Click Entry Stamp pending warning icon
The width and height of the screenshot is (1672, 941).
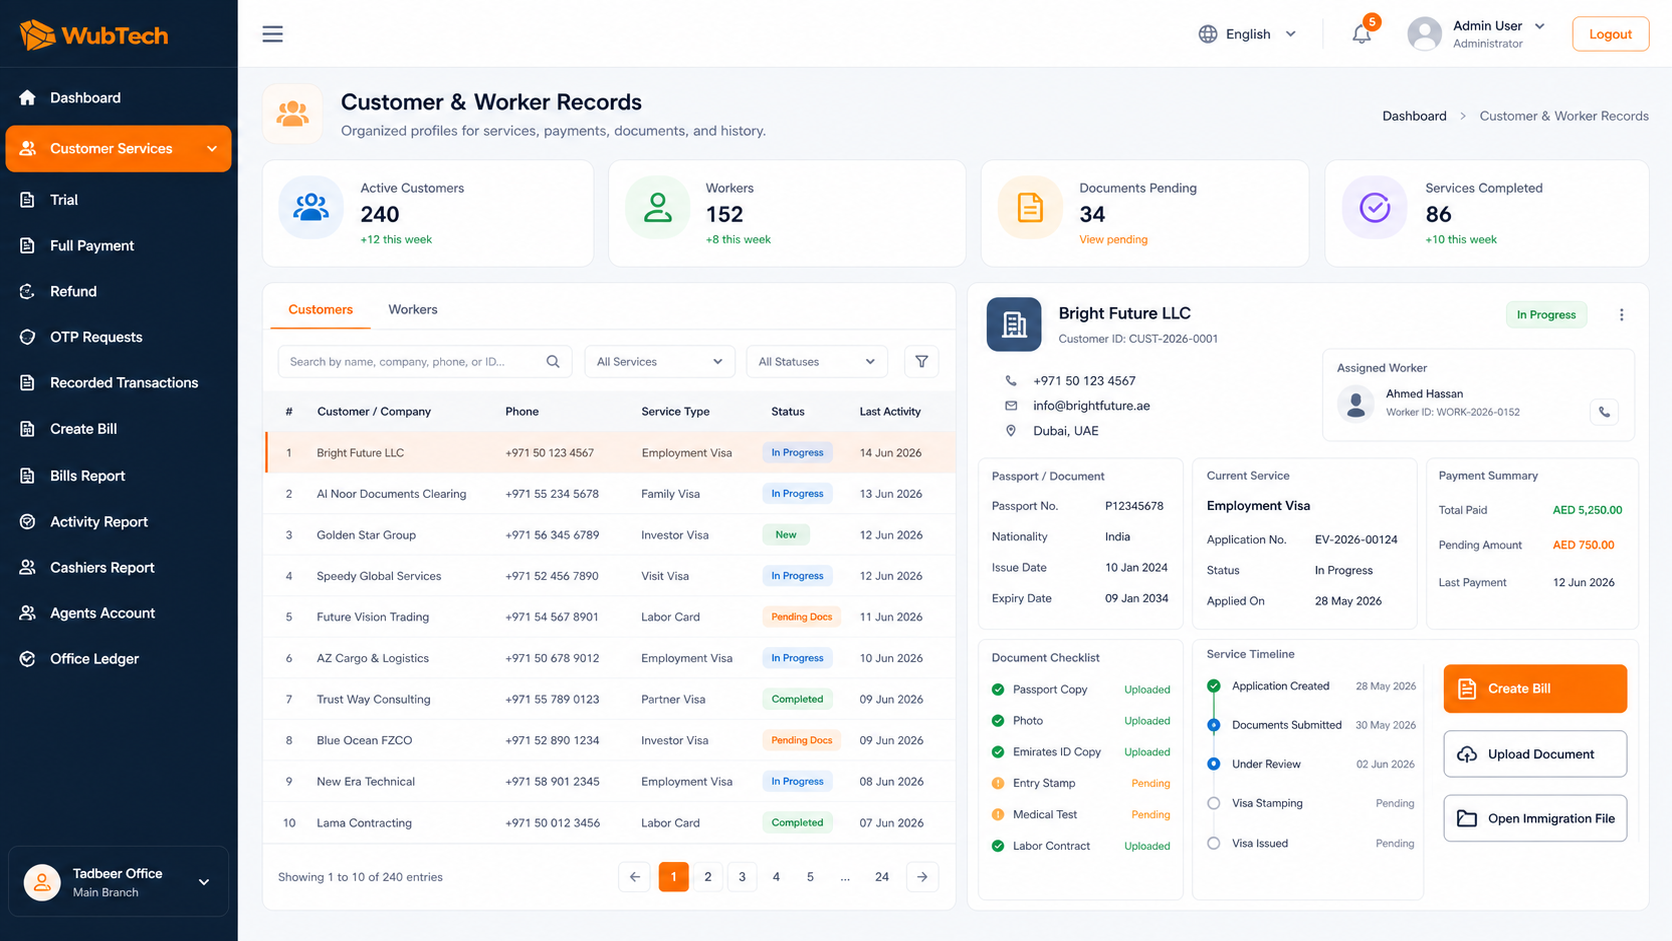(998, 783)
